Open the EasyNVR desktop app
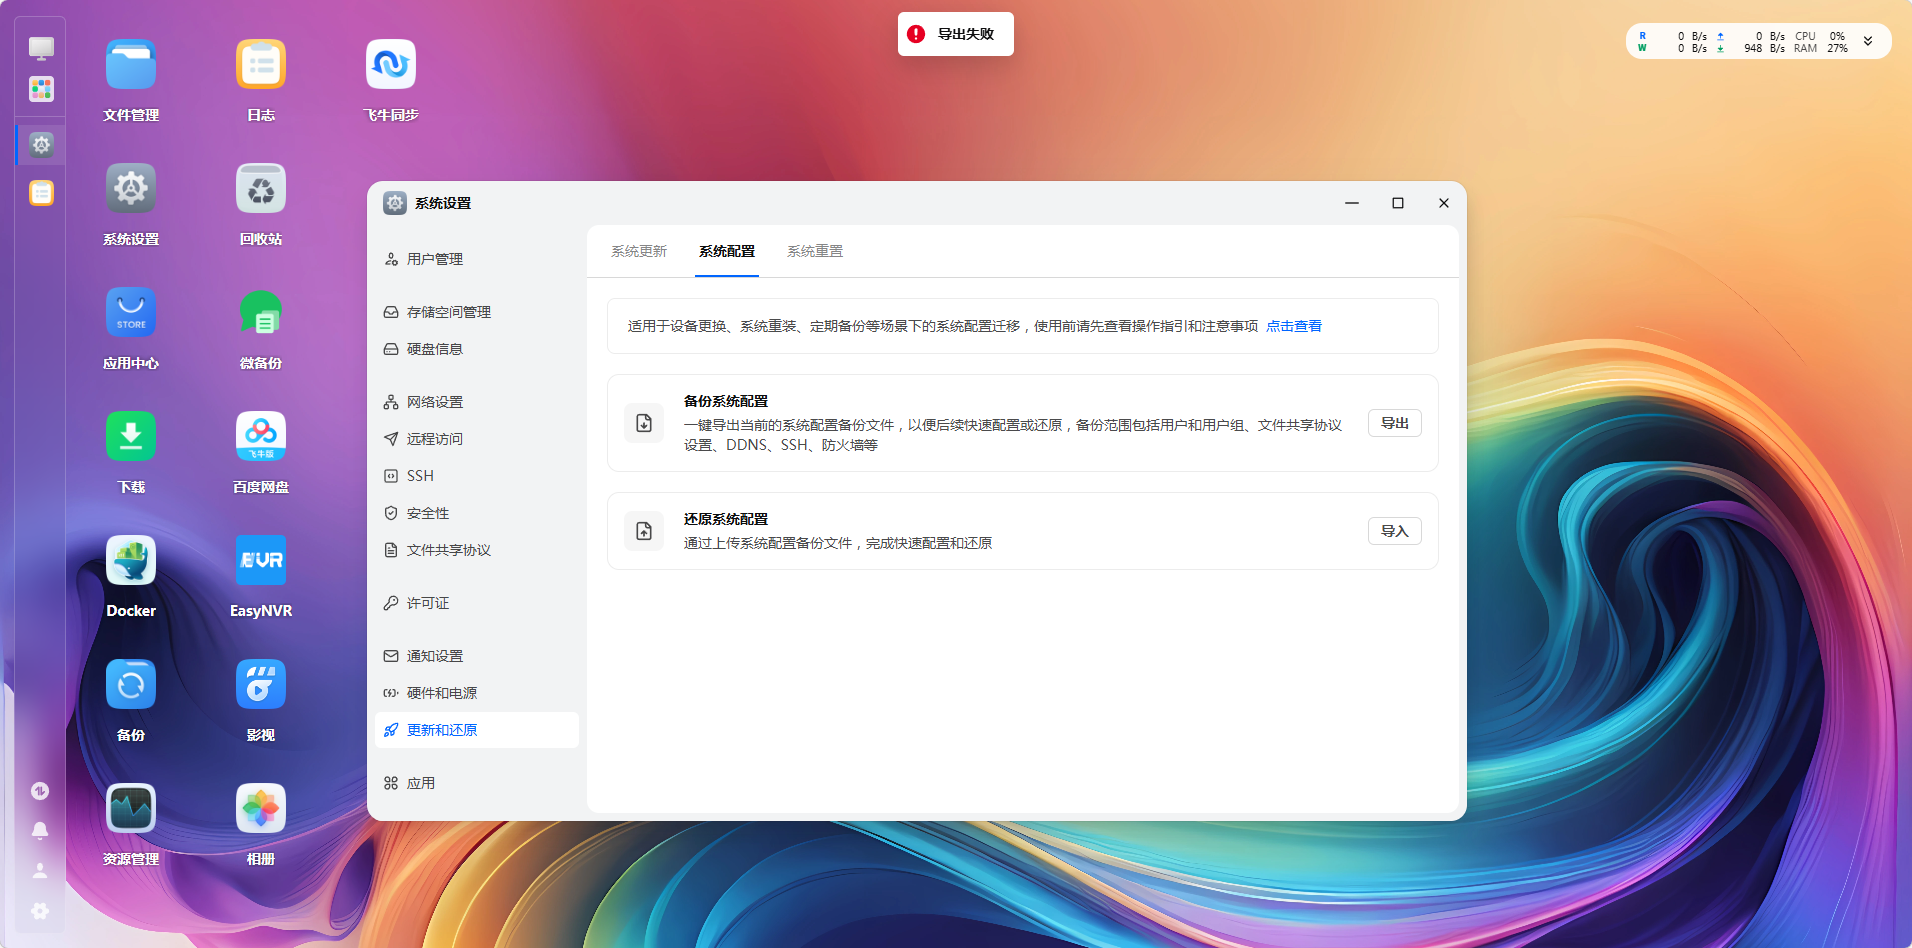1912x948 pixels. (x=261, y=561)
